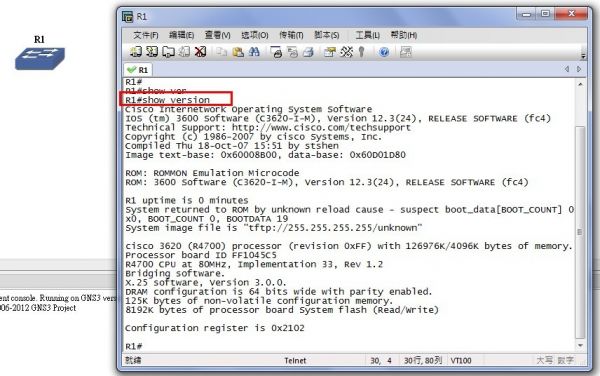
Task: Open the 脚本(S) menu
Action: [x=326, y=35]
